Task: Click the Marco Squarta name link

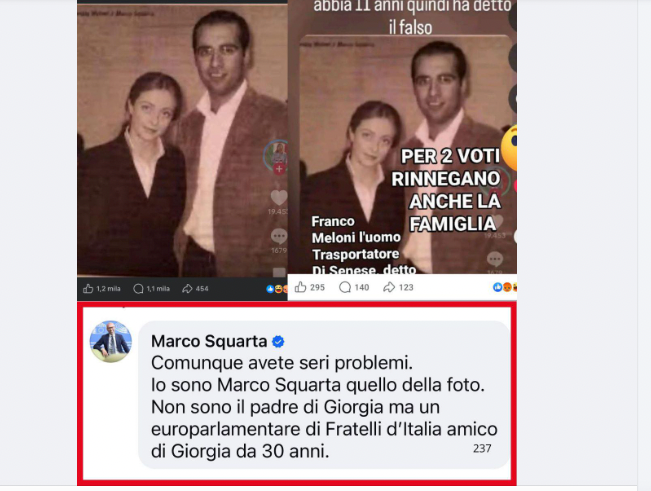Action: [x=209, y=341]
